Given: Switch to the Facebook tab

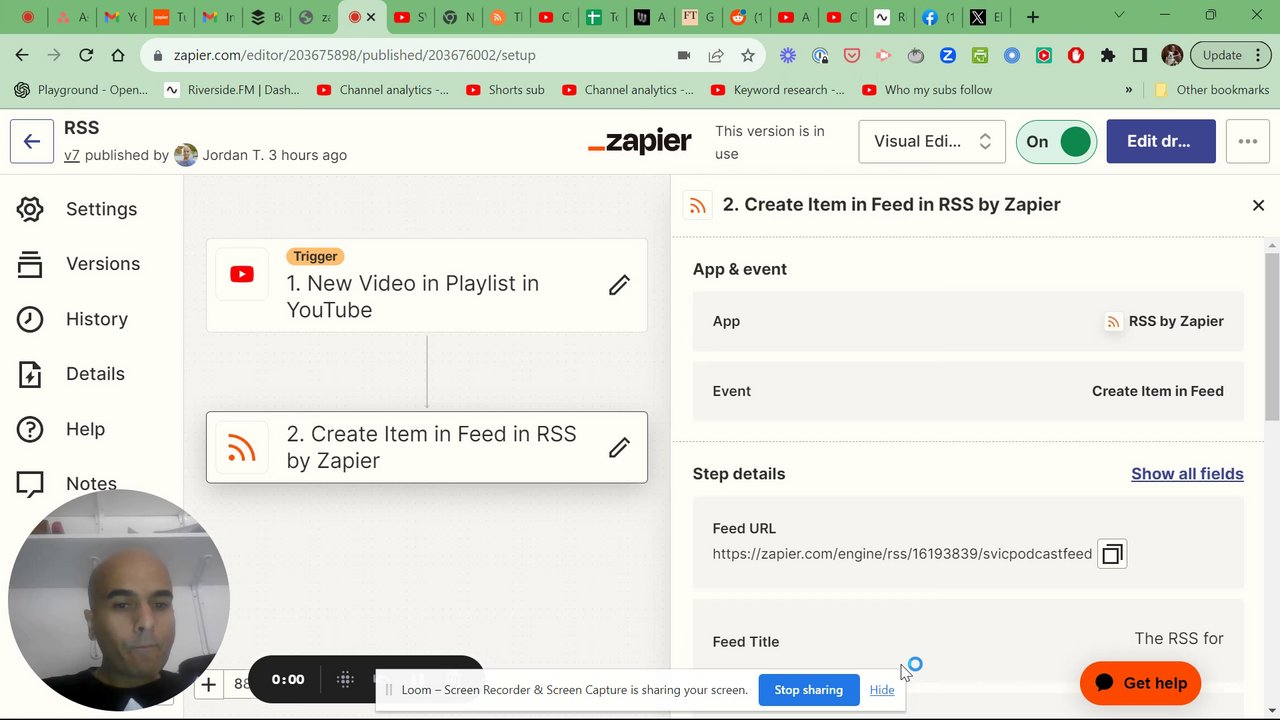Looking at the screenshot, I should (937, 17).
